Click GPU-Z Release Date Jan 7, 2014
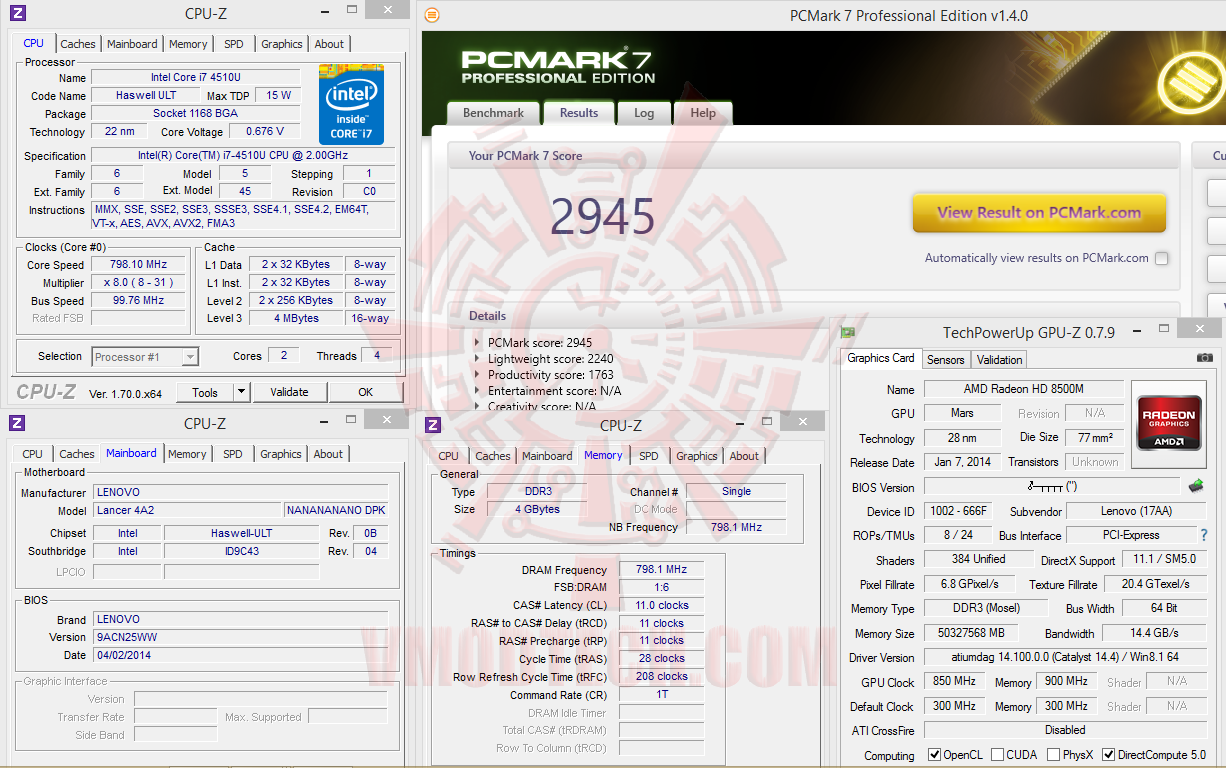 coord(962,462)
